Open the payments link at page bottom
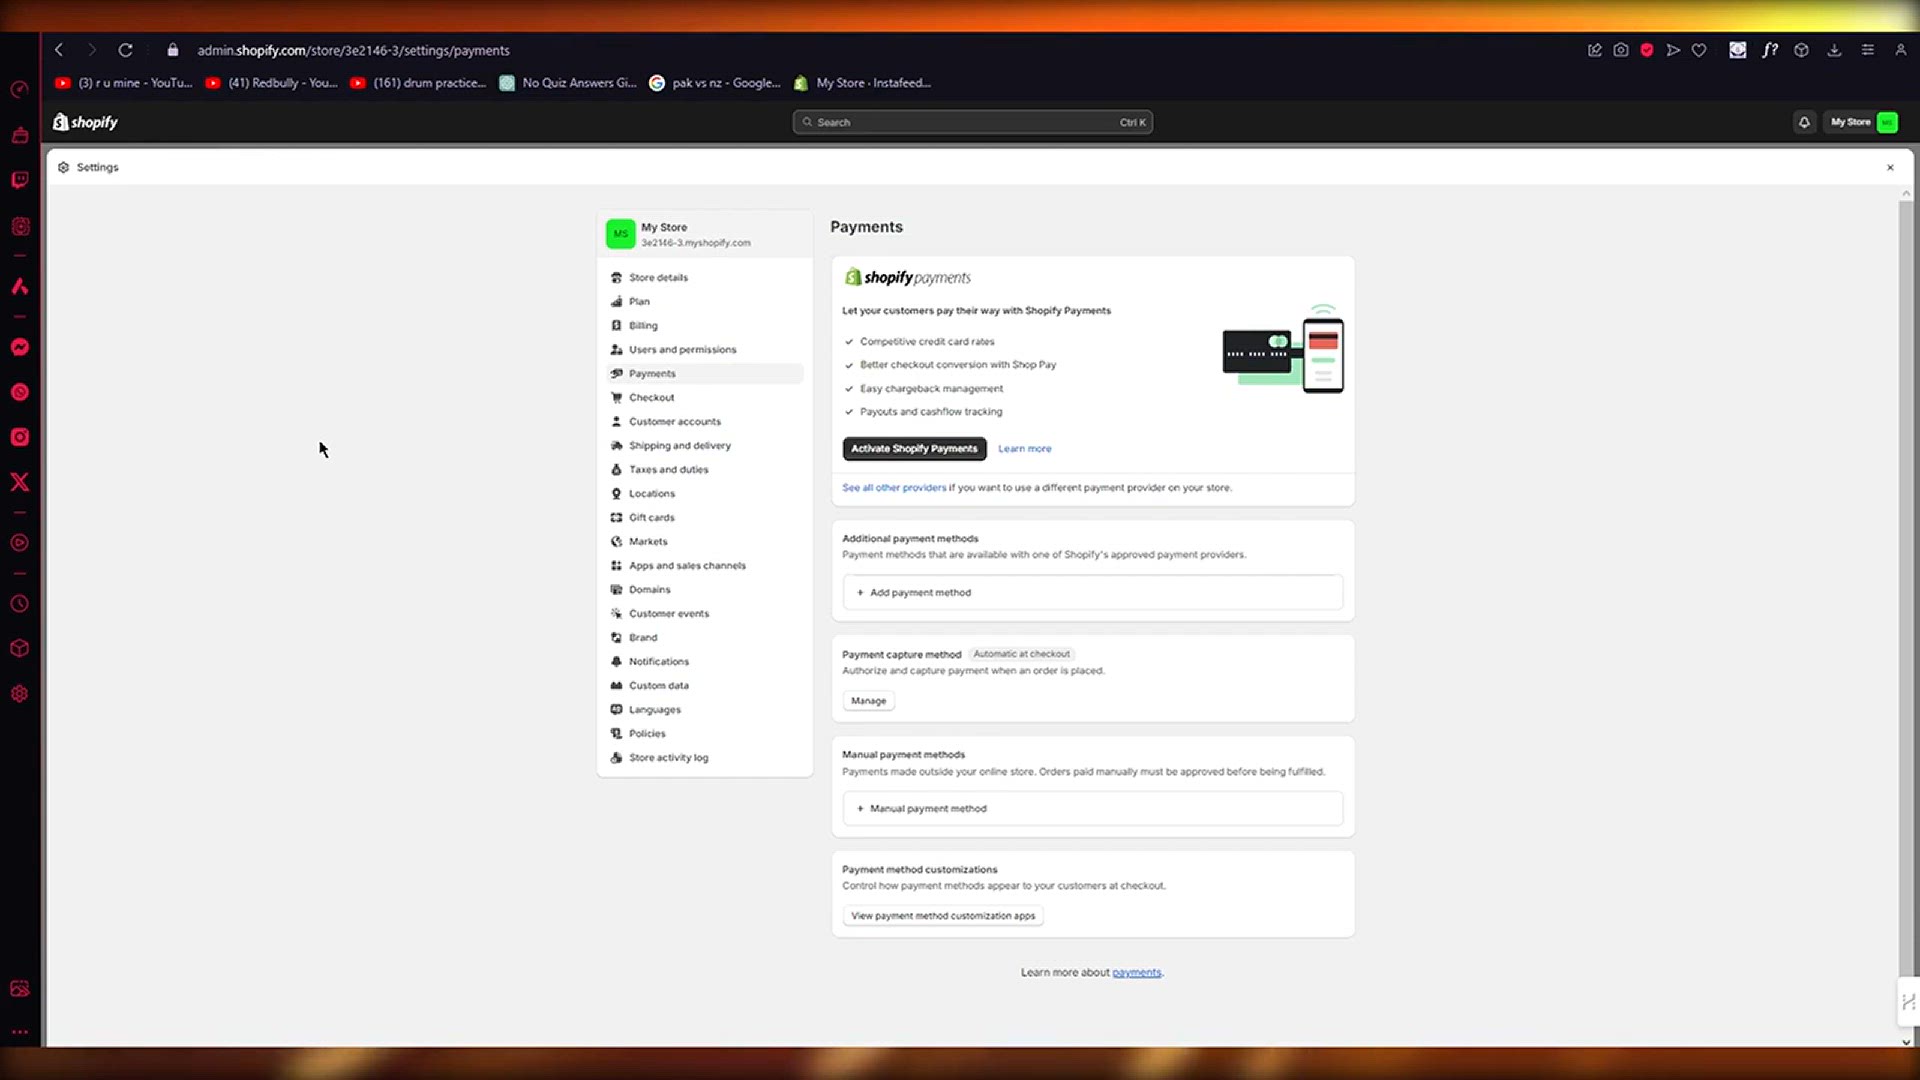The width and height of the screenshot is (1920, 1080). (x=1136, y=973)
